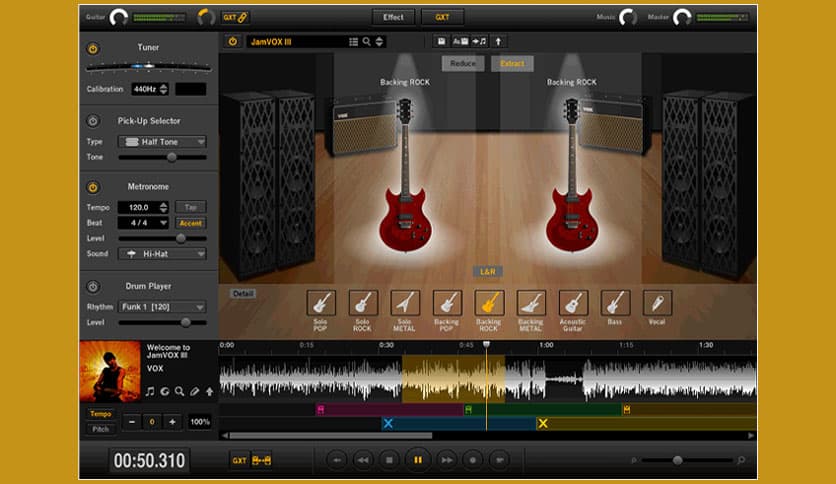The width and height of the screenshot is (836, 484).
Task: Pause playback with the pause button
Action: click(x=418, y=459)
